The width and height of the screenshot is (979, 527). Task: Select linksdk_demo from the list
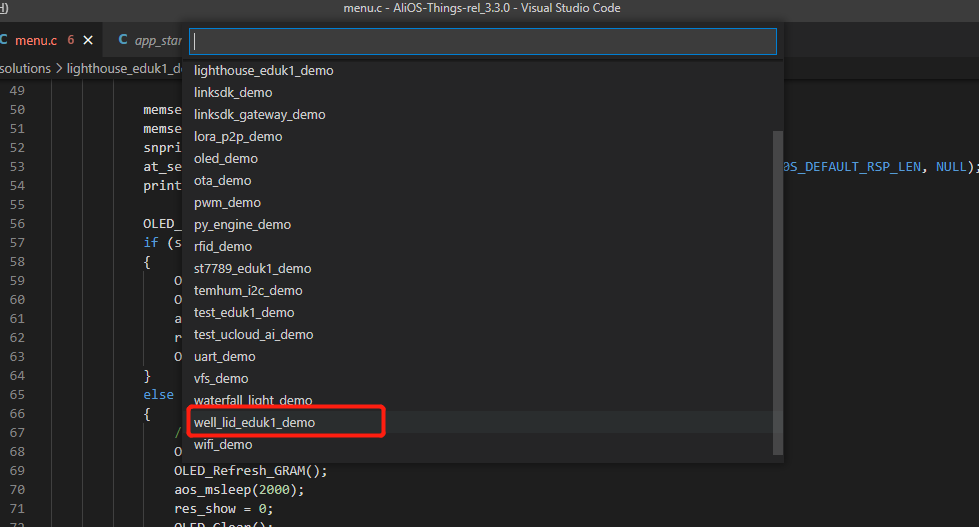[483, 92]
